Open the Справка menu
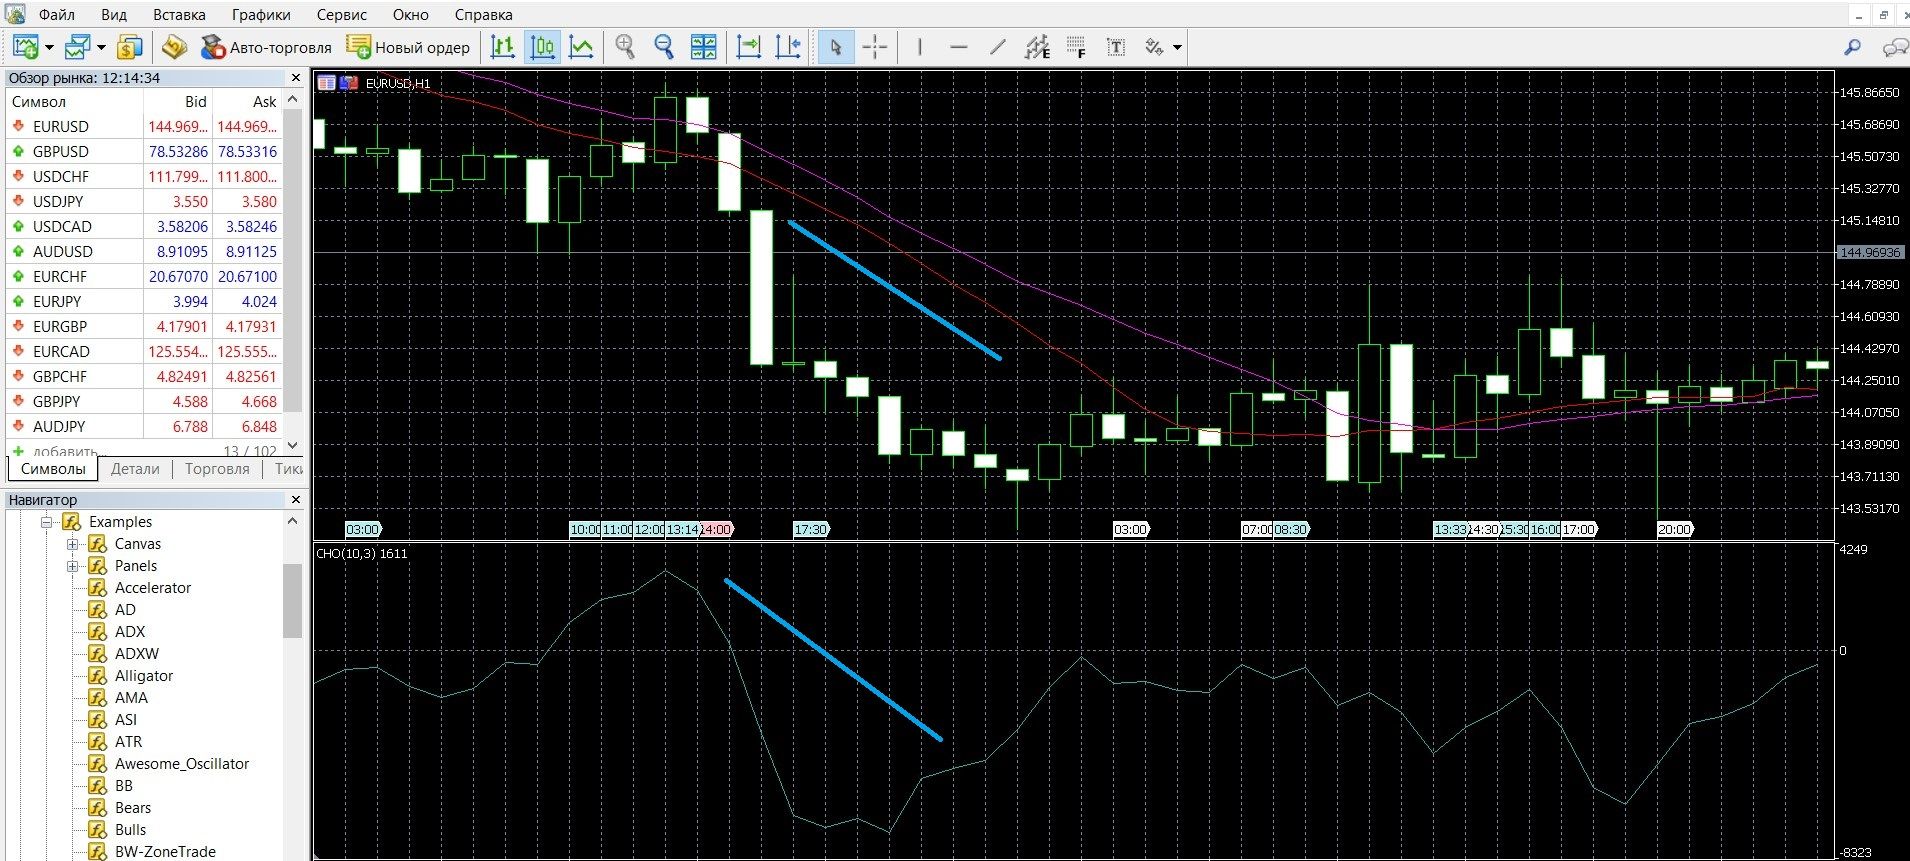This screenshot has height=861, width=1910. pos(483,15)
